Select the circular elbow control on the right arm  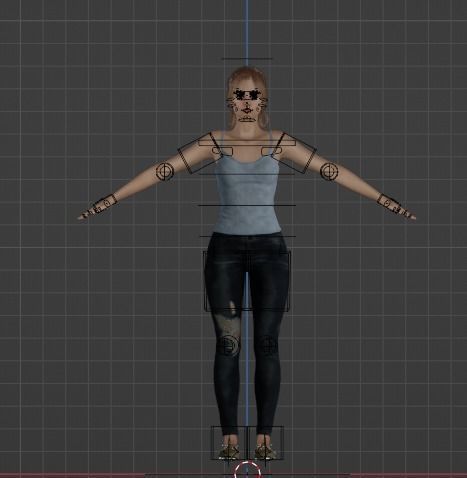(329, 171)
